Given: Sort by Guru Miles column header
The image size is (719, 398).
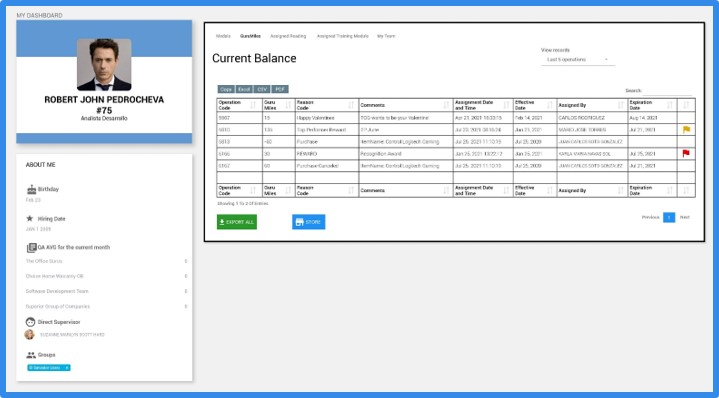Looking at the screenshot, I should (278, 105).
